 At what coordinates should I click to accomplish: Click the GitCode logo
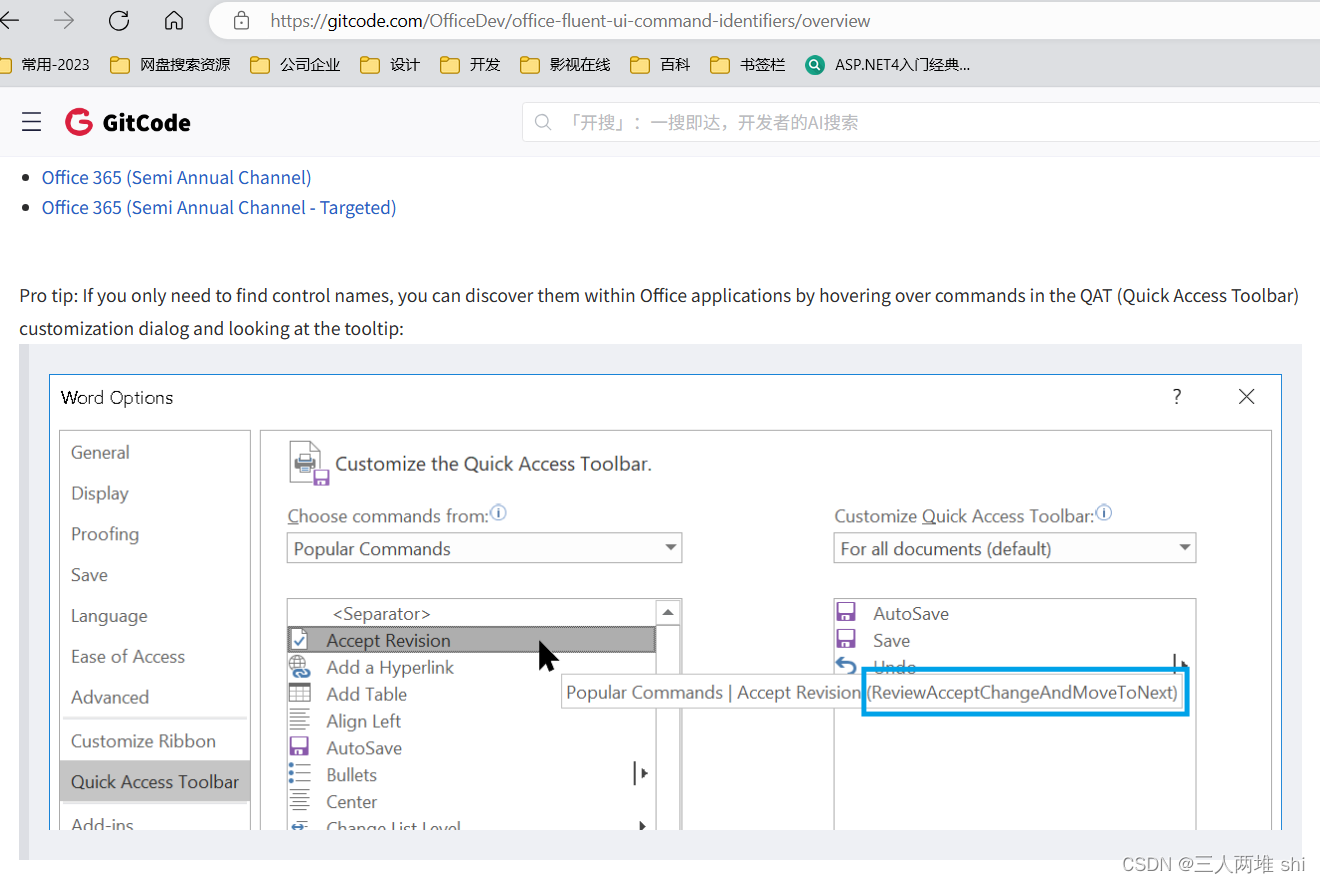pos(128,122)
